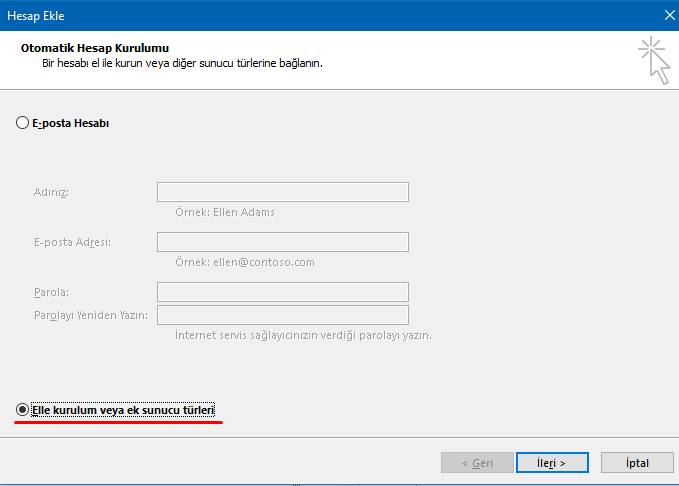Click the Adınız label

[x=52, y=192]
